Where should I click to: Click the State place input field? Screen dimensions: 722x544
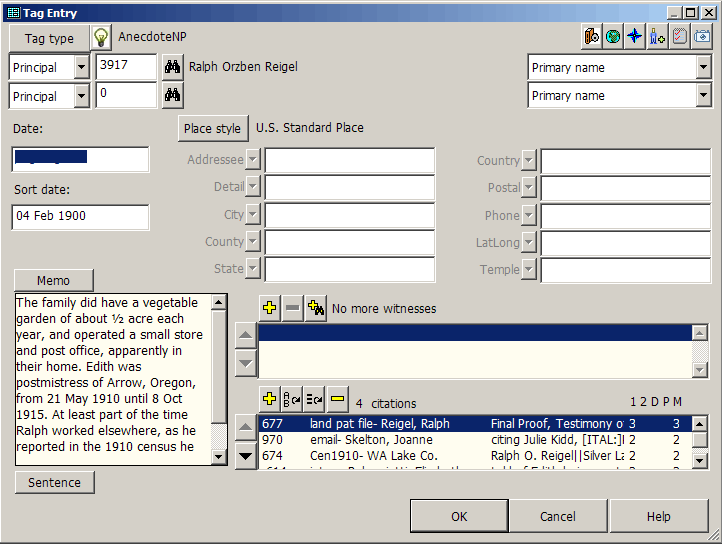349,269
